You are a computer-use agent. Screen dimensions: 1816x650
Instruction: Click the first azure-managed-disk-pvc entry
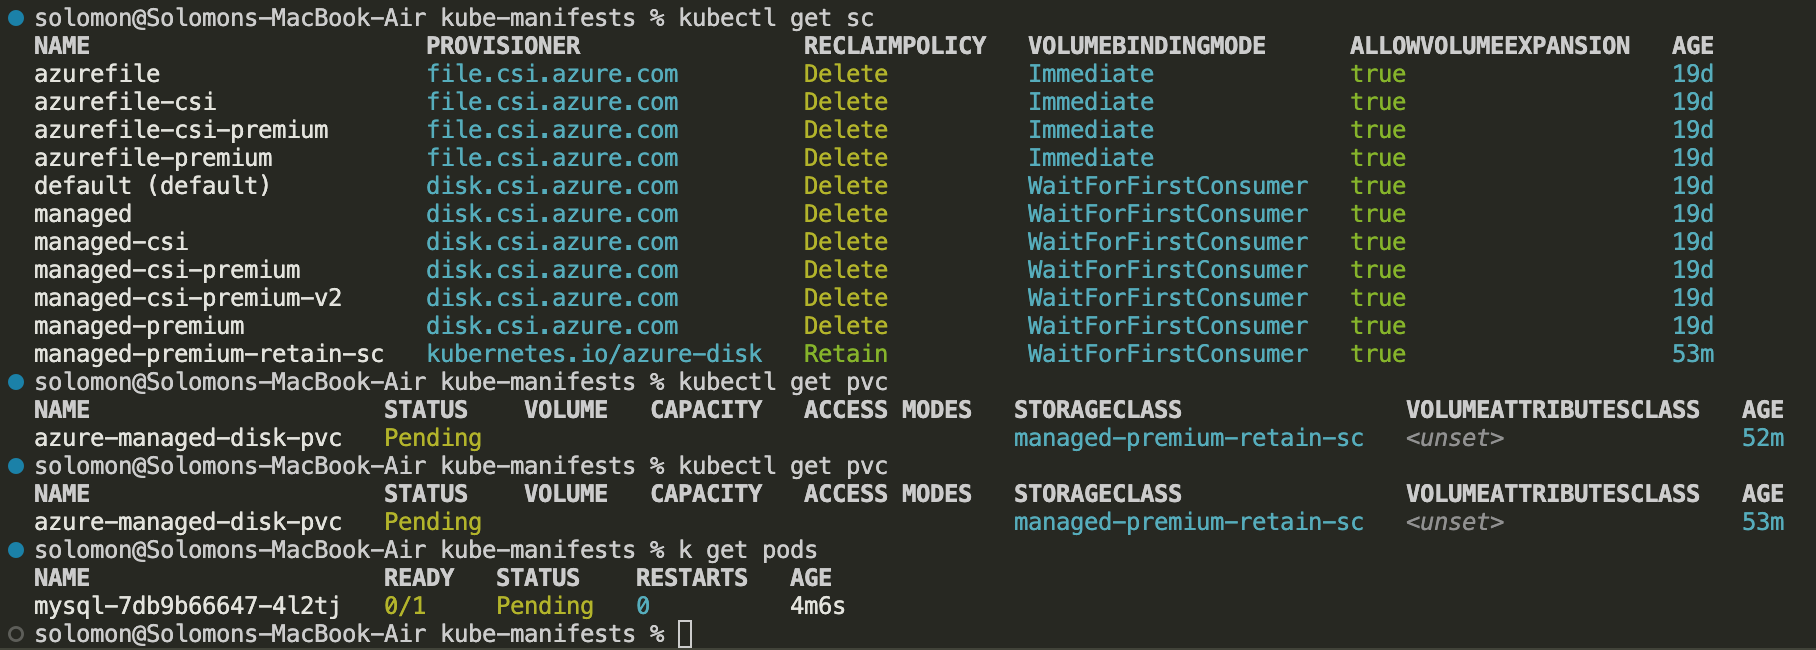pyautogui.click(x=188, y=438)
